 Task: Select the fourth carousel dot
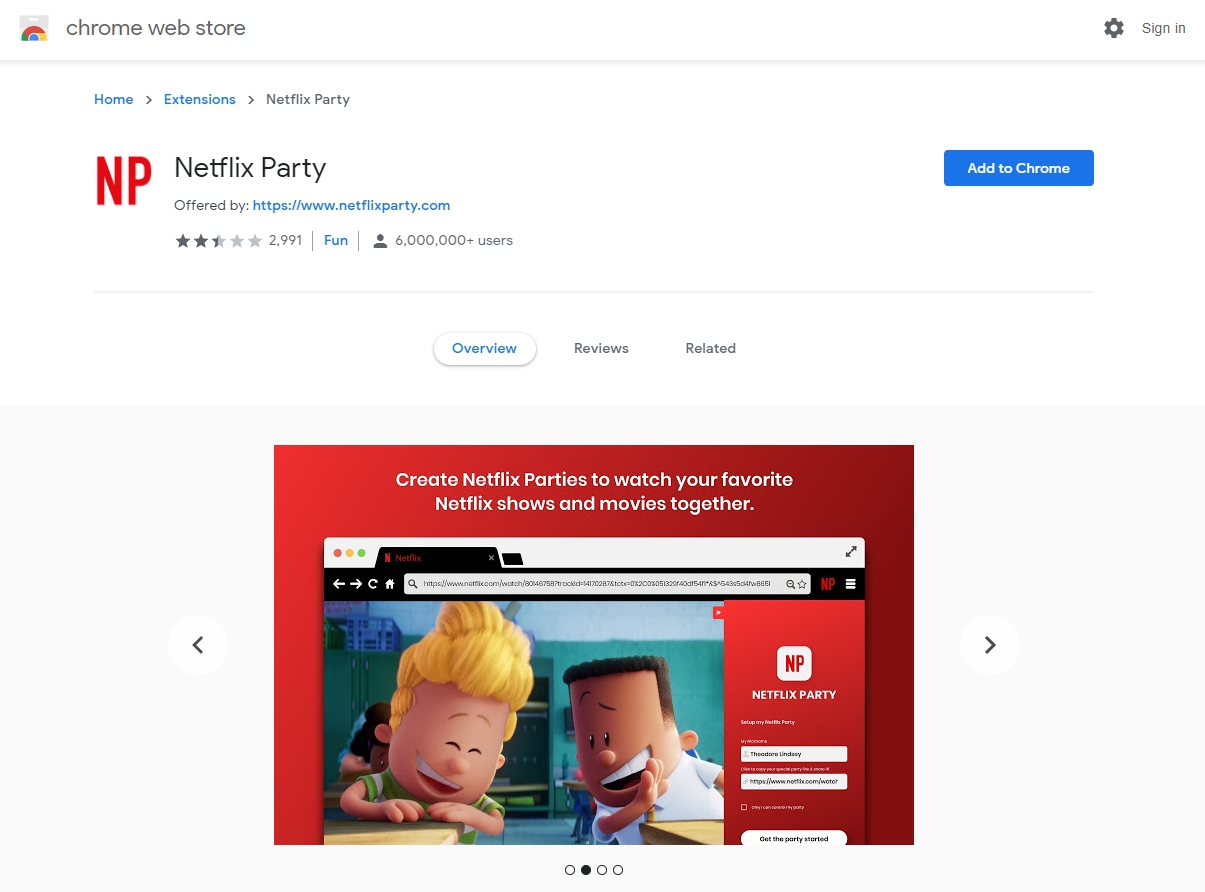click(618, 870)
